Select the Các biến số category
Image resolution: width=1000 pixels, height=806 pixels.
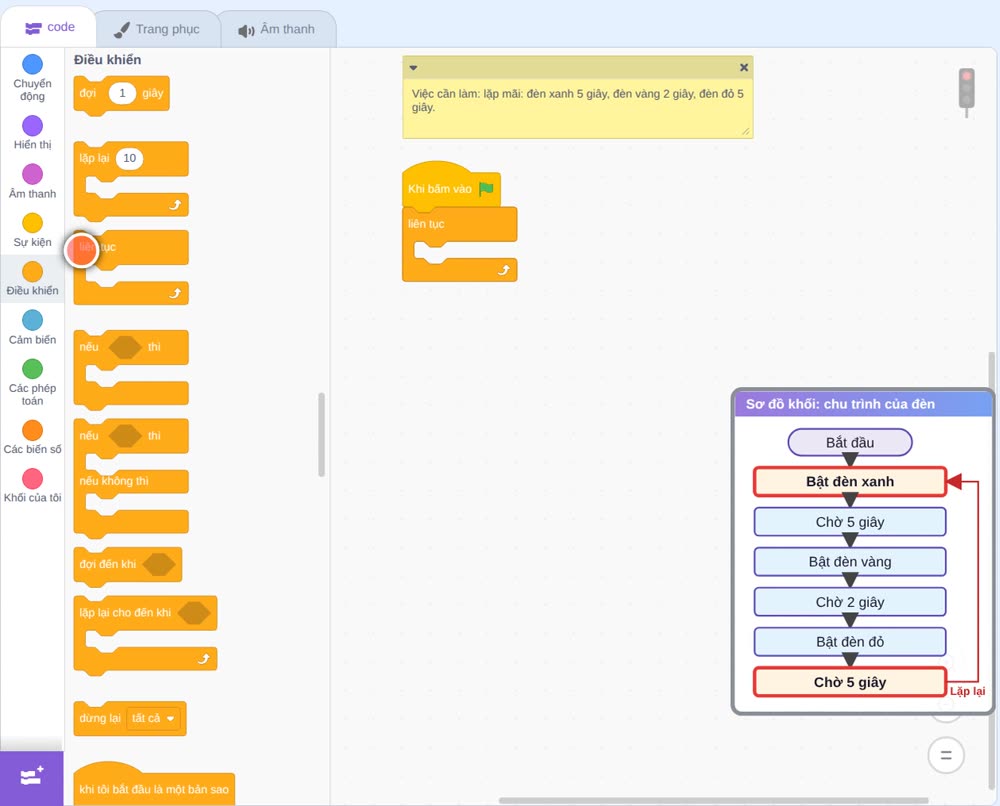(33, 437)
